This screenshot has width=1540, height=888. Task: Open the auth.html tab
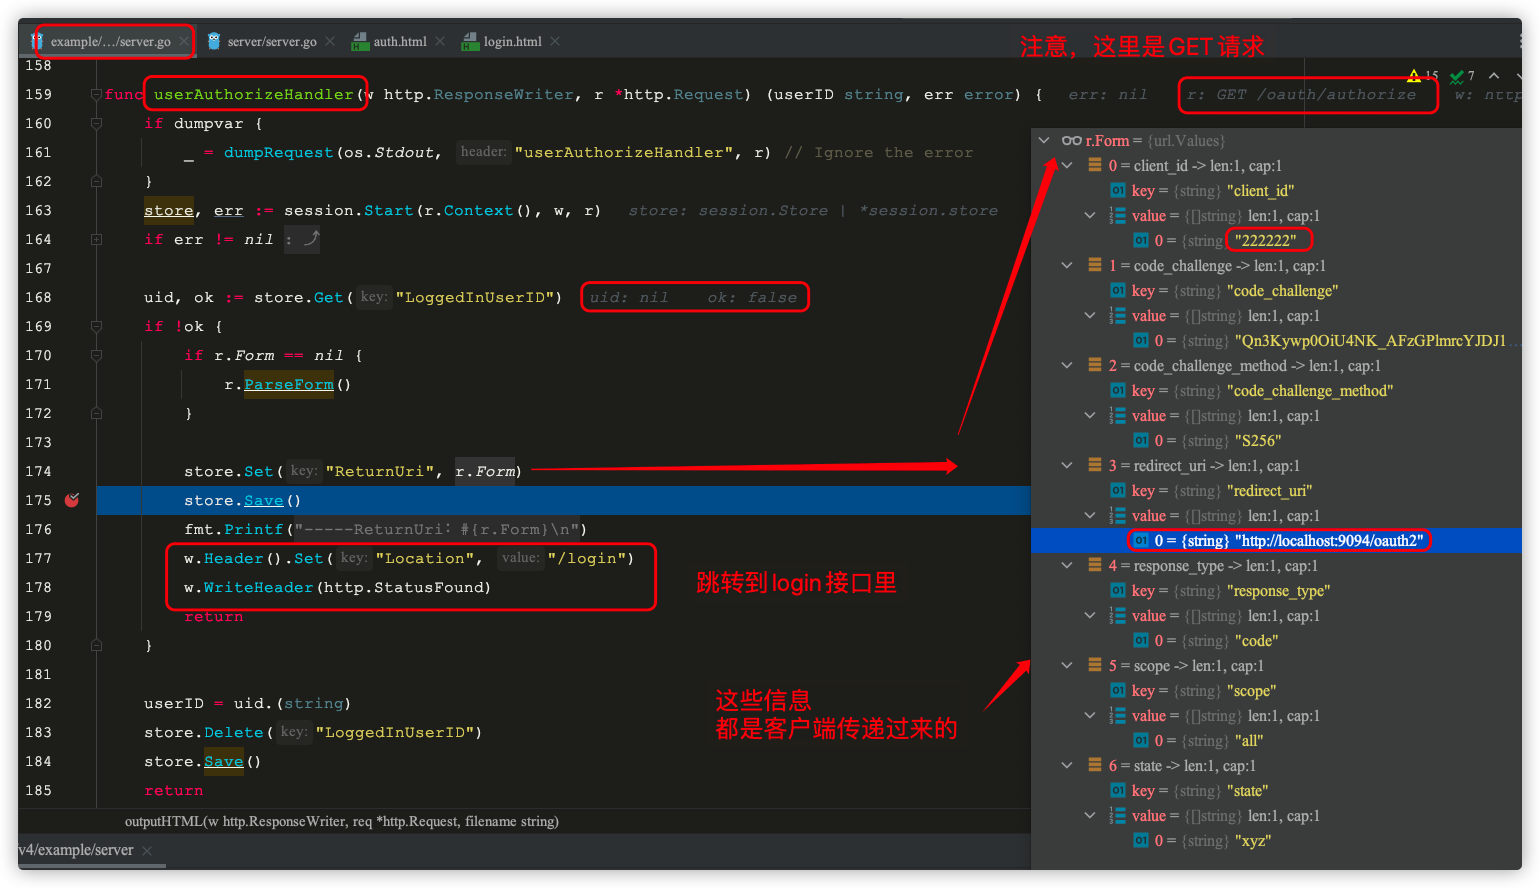(400, 42)
